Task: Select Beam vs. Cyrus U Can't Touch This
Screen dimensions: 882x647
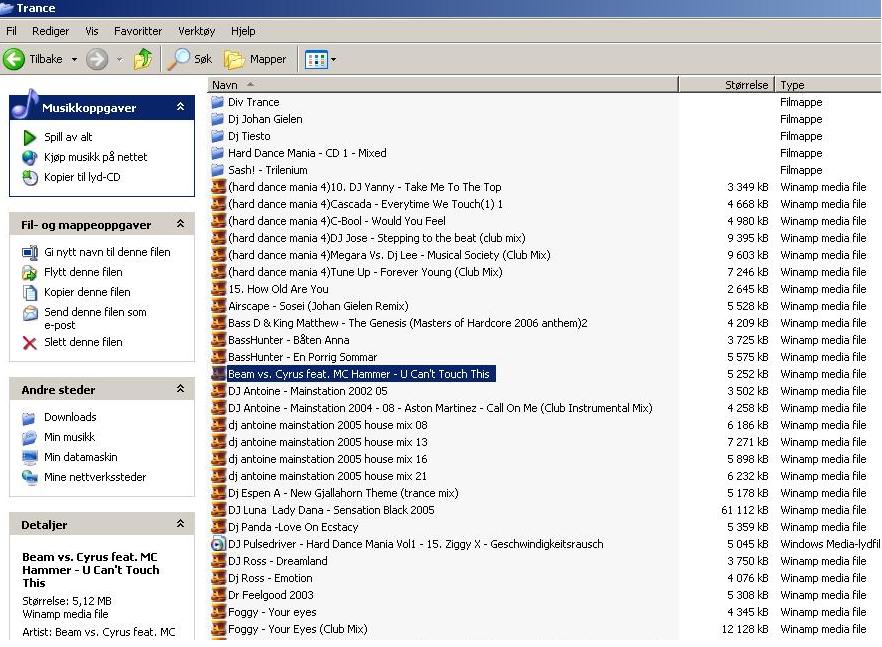Action: (x=359, y=374)
